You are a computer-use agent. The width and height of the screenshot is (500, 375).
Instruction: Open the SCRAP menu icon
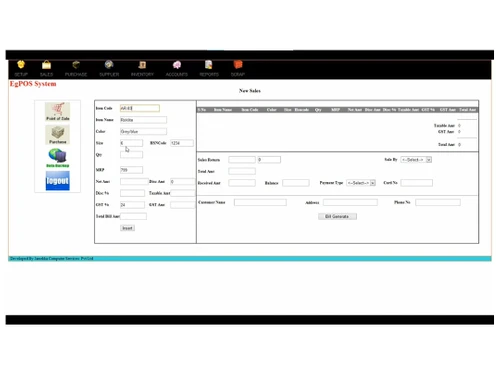point(238,65)
